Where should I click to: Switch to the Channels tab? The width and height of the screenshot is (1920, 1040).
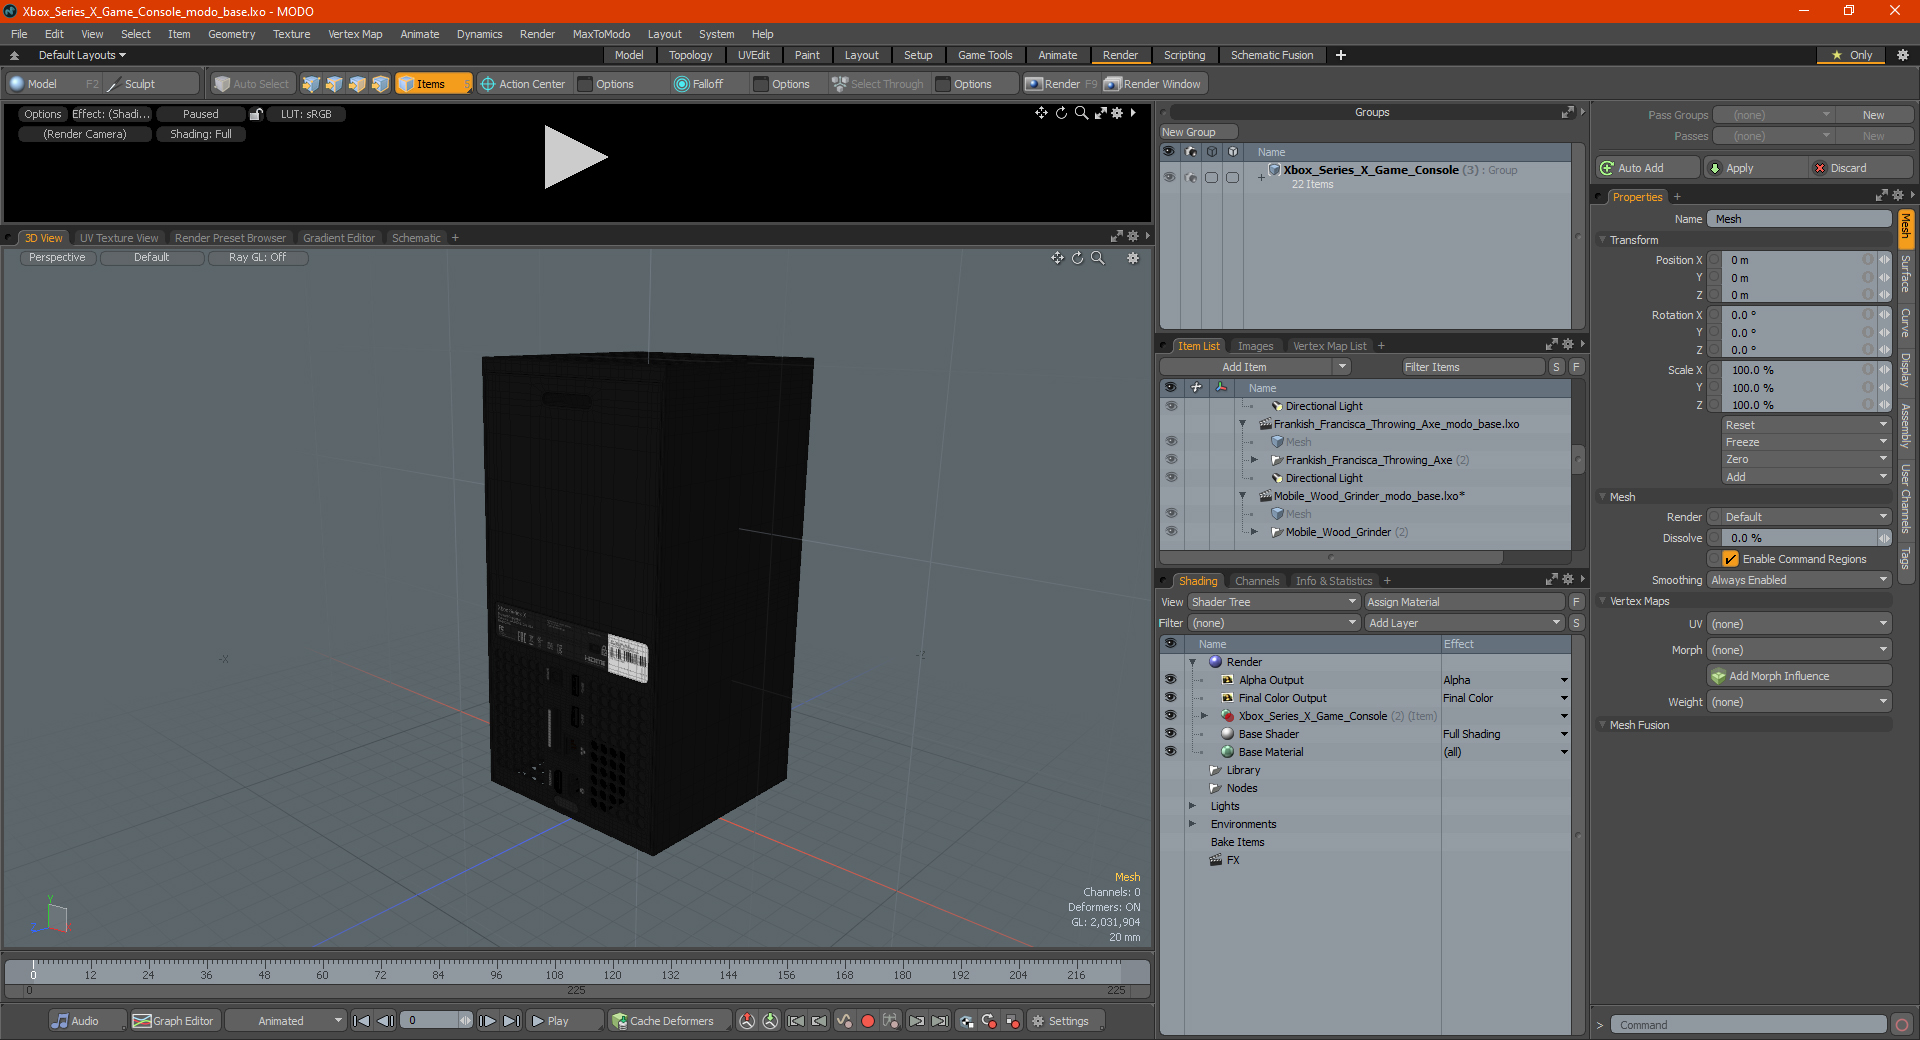click(x=1256, y=581)
